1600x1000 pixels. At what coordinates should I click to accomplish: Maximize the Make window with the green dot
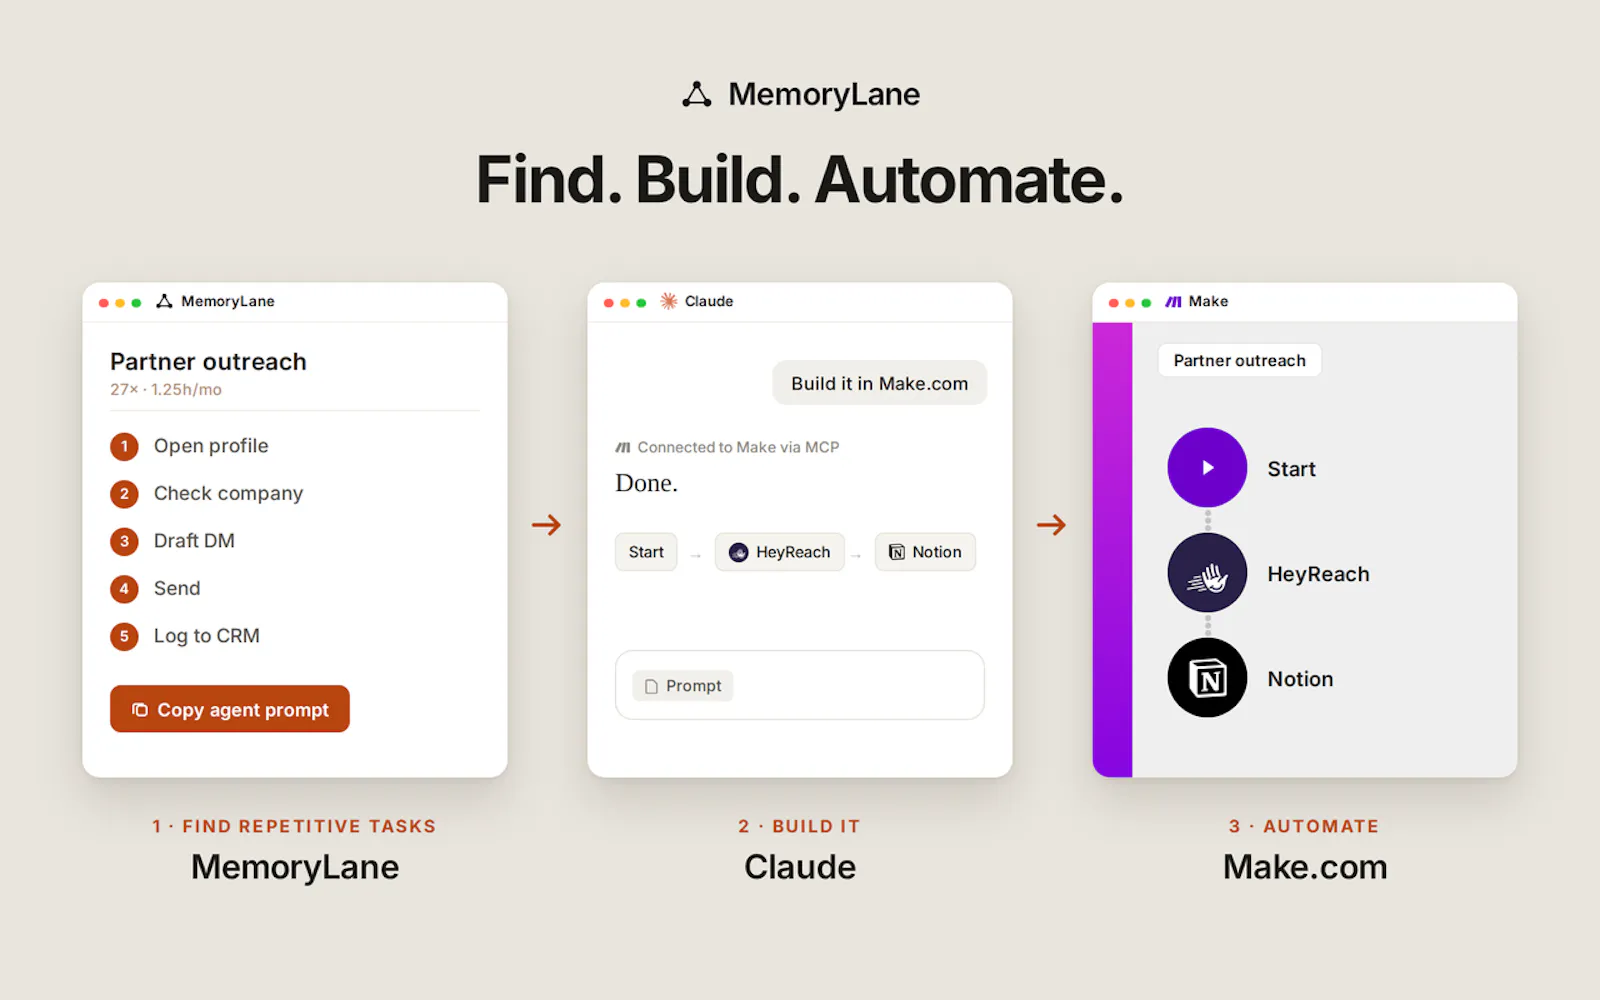pos(1146,302)
